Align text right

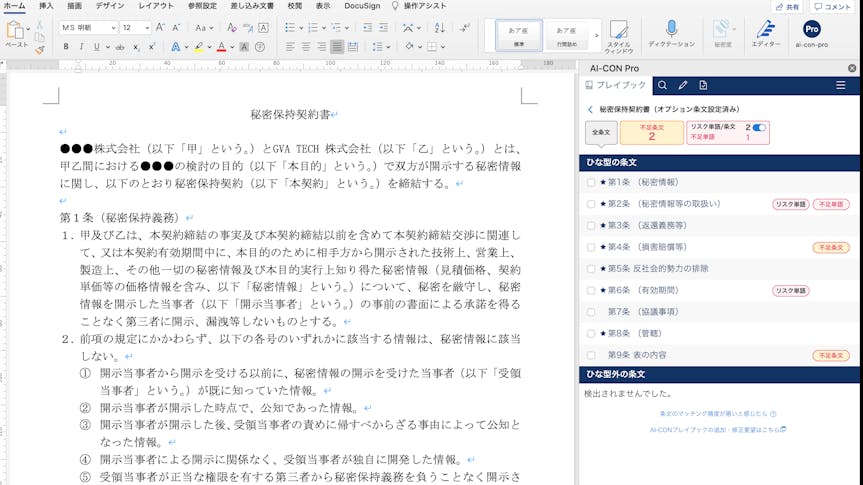pyautogui.click(x=321, y=47)
